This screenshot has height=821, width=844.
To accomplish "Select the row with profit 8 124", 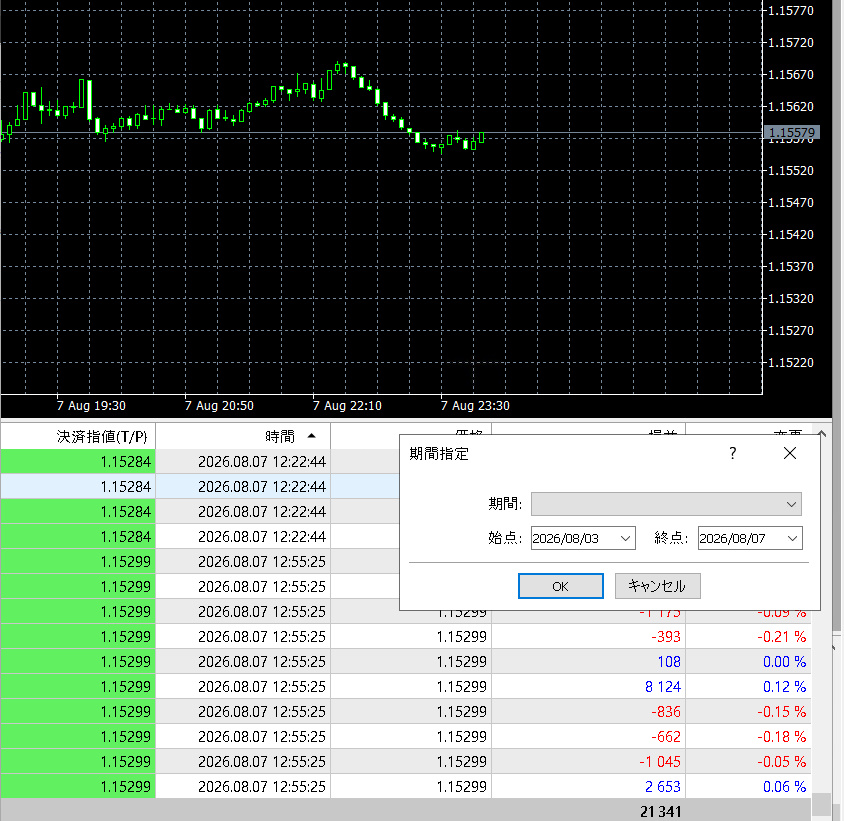I will (x=406, y=686).
